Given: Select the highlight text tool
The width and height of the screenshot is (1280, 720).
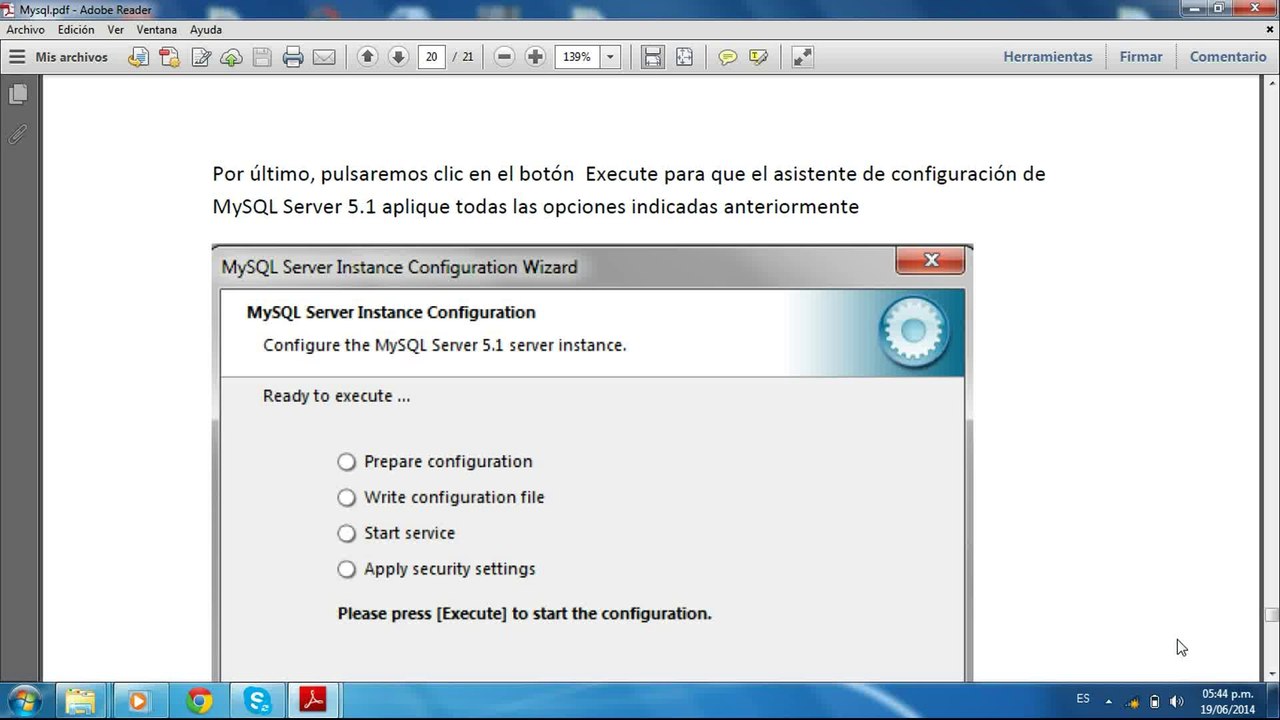Looking at the screenshot, I should [759, 57].
